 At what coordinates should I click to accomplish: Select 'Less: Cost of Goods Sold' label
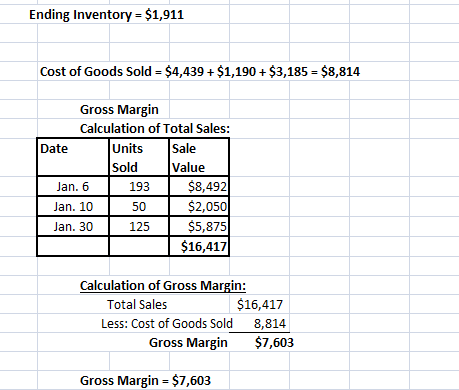(x=167, y=324)
